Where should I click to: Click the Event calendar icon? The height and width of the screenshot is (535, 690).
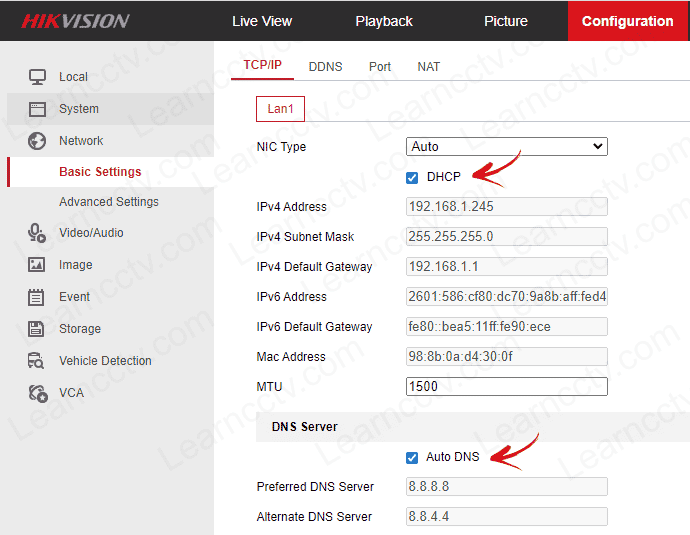(x=37, y=297)
